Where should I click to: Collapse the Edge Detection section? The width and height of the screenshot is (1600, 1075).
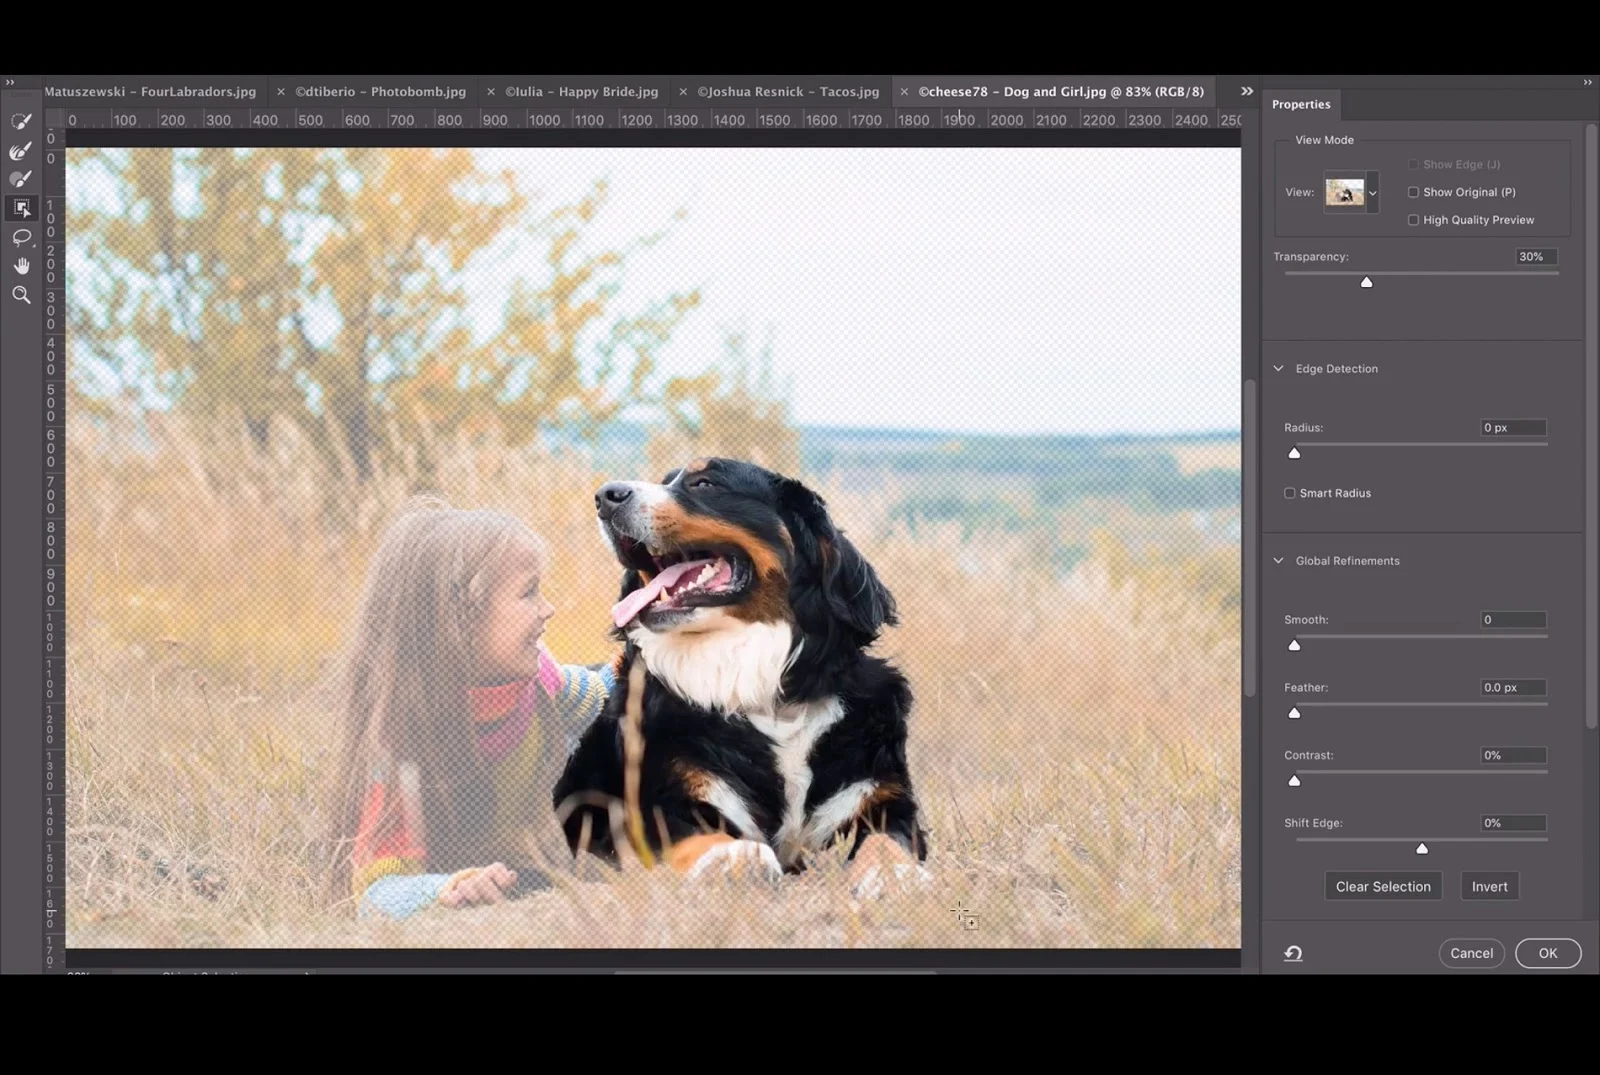(x=1278, y=369)
